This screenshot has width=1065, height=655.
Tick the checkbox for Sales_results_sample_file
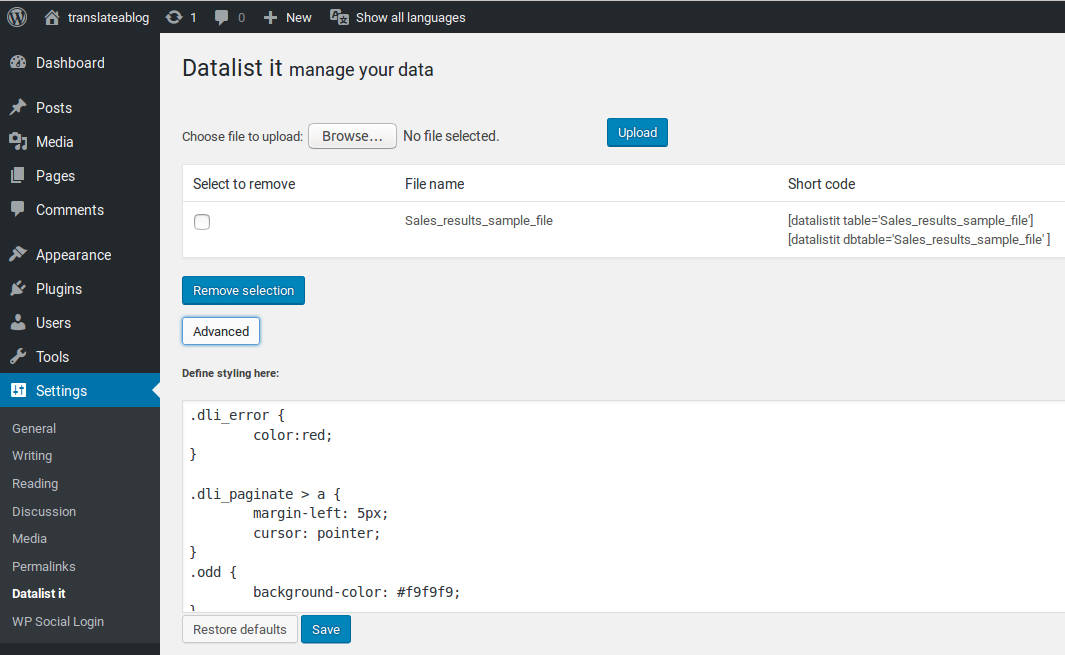pyautogui.click(x=202, y=222)
